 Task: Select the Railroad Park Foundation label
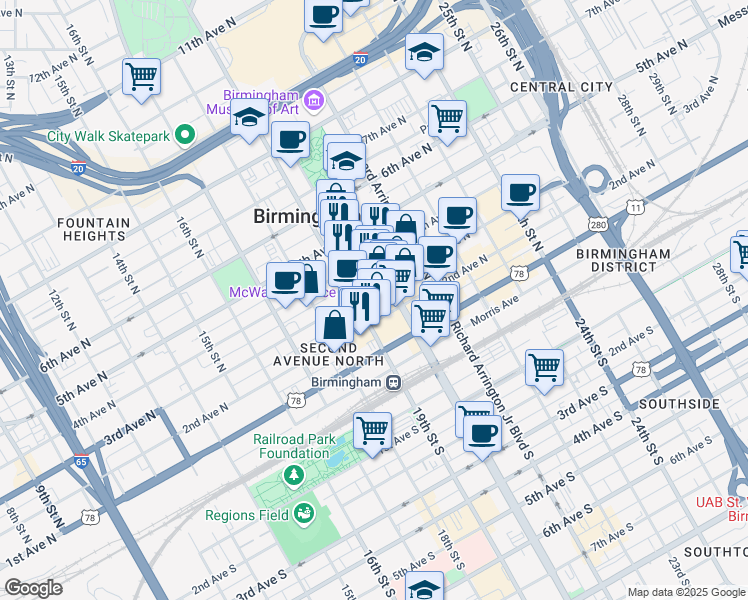(294, 446)
